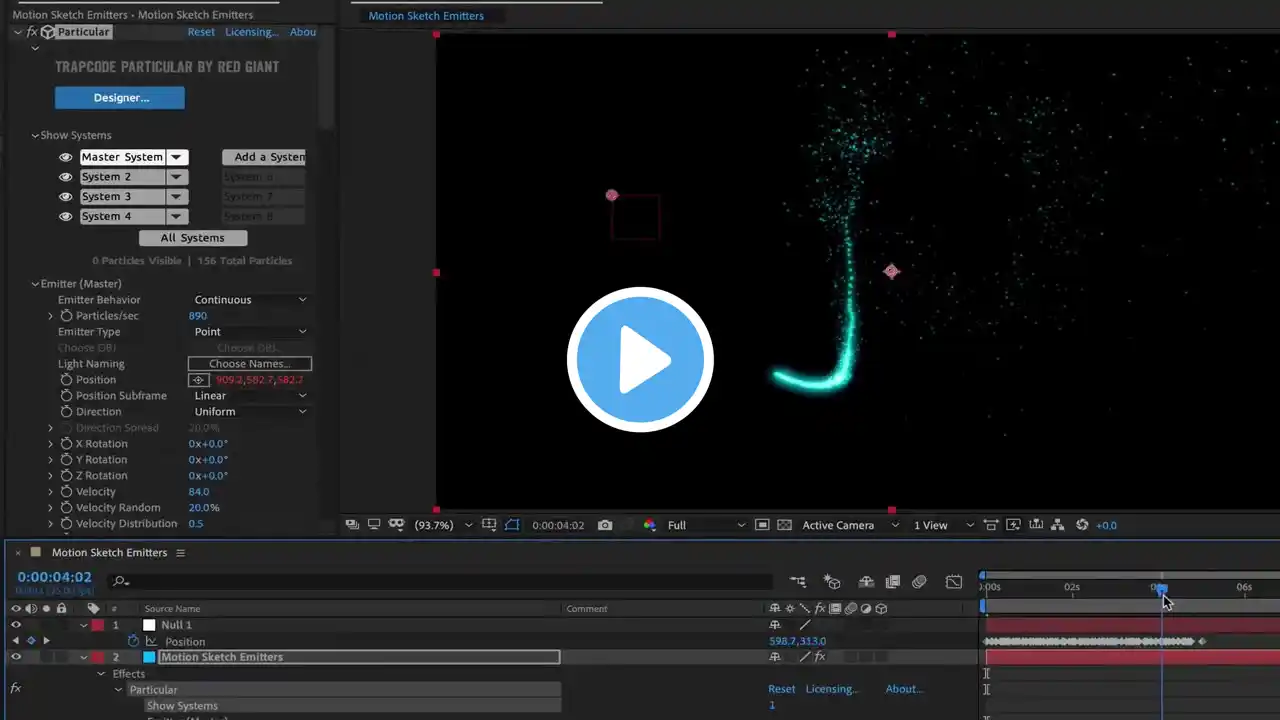Open Licensing link in Effect Controls header
This screenshot has height=720, width=1280.
(251, 32)
